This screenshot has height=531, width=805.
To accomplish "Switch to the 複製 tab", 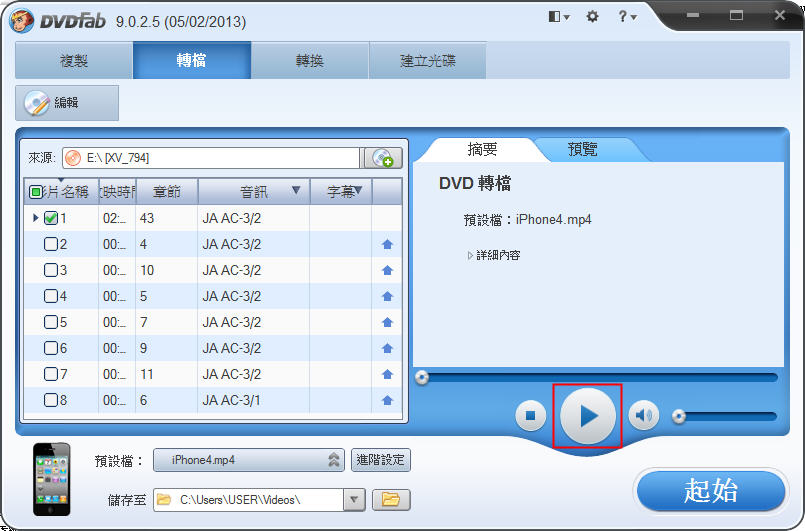I will click(74, 61).
